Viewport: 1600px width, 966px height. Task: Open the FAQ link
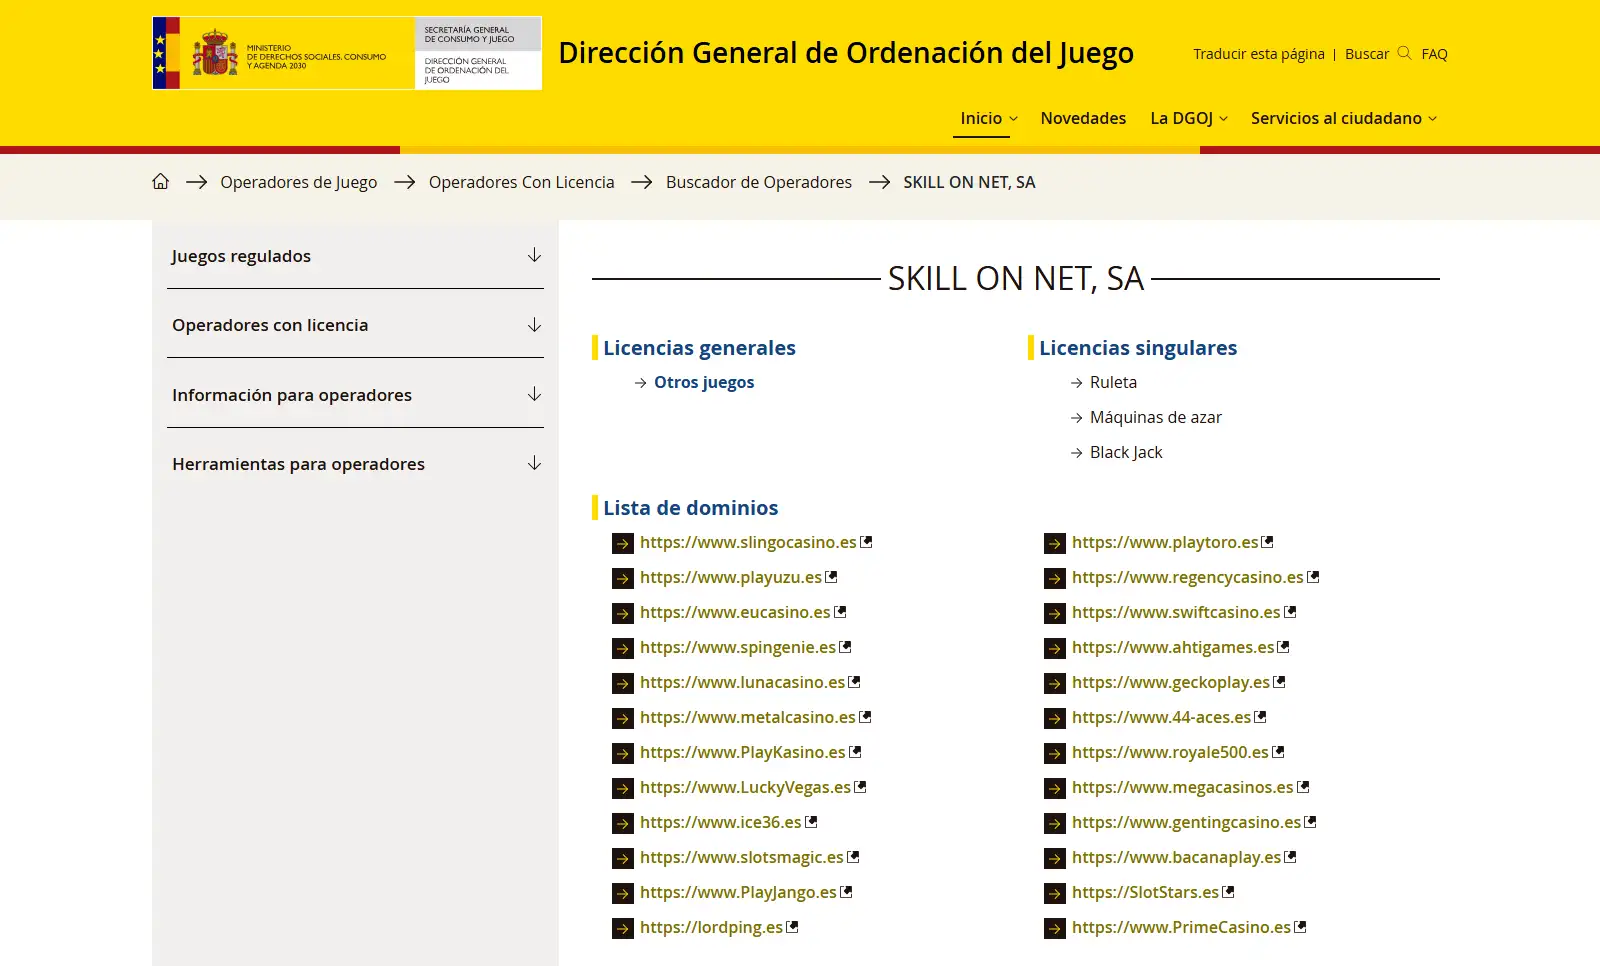[x=1434, y=54]
